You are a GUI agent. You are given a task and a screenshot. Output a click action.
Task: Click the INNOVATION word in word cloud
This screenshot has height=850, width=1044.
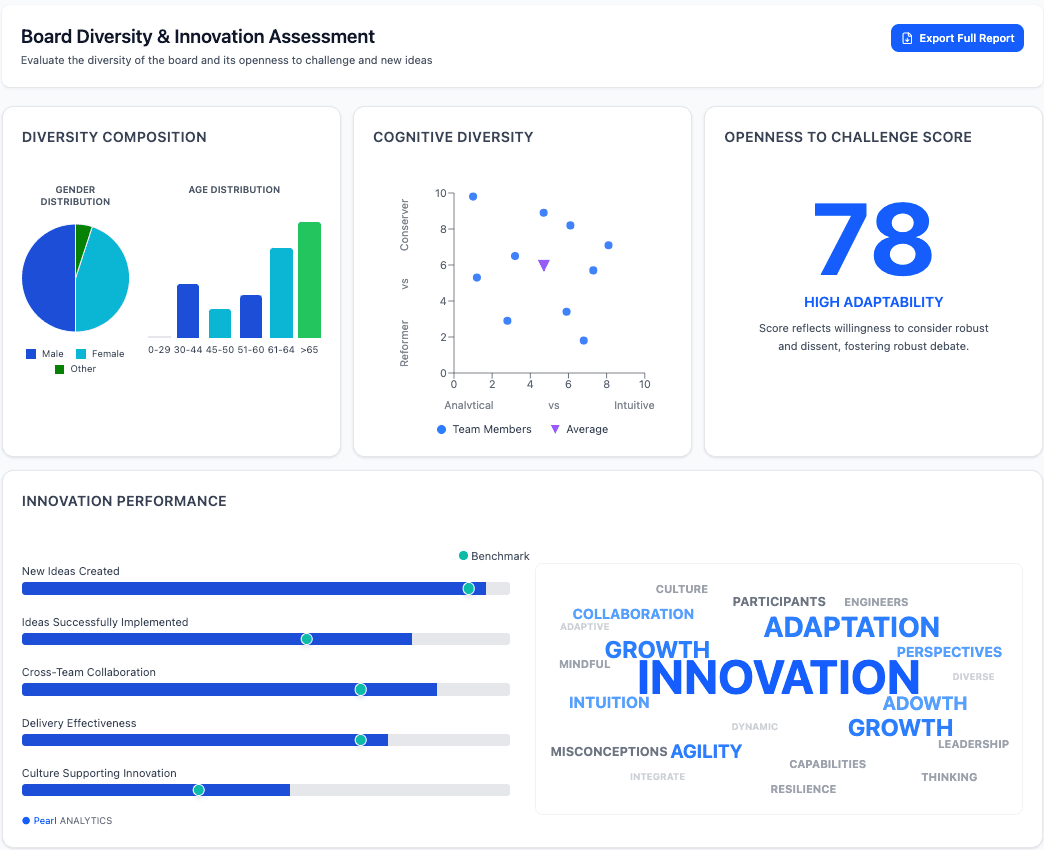coord(778,678)
